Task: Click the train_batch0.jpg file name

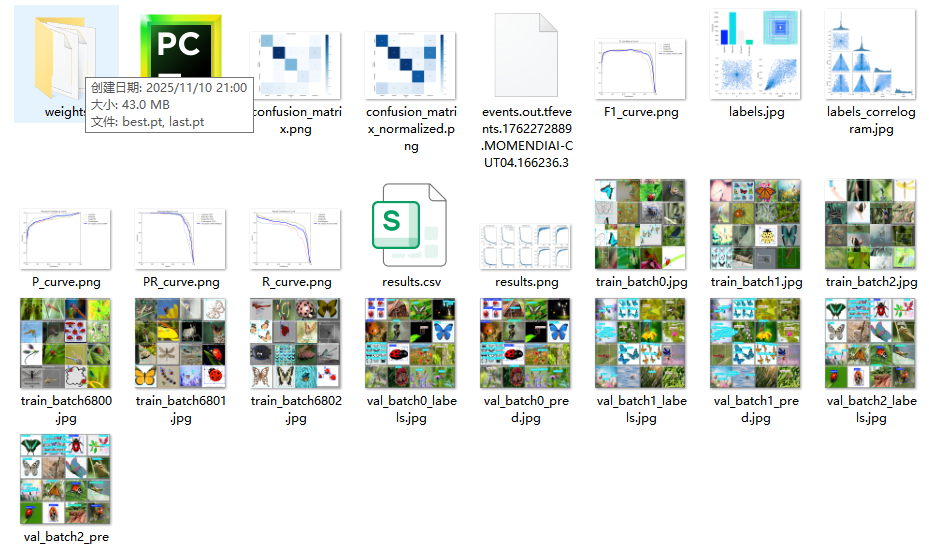Action: click(x=641, y=282)
